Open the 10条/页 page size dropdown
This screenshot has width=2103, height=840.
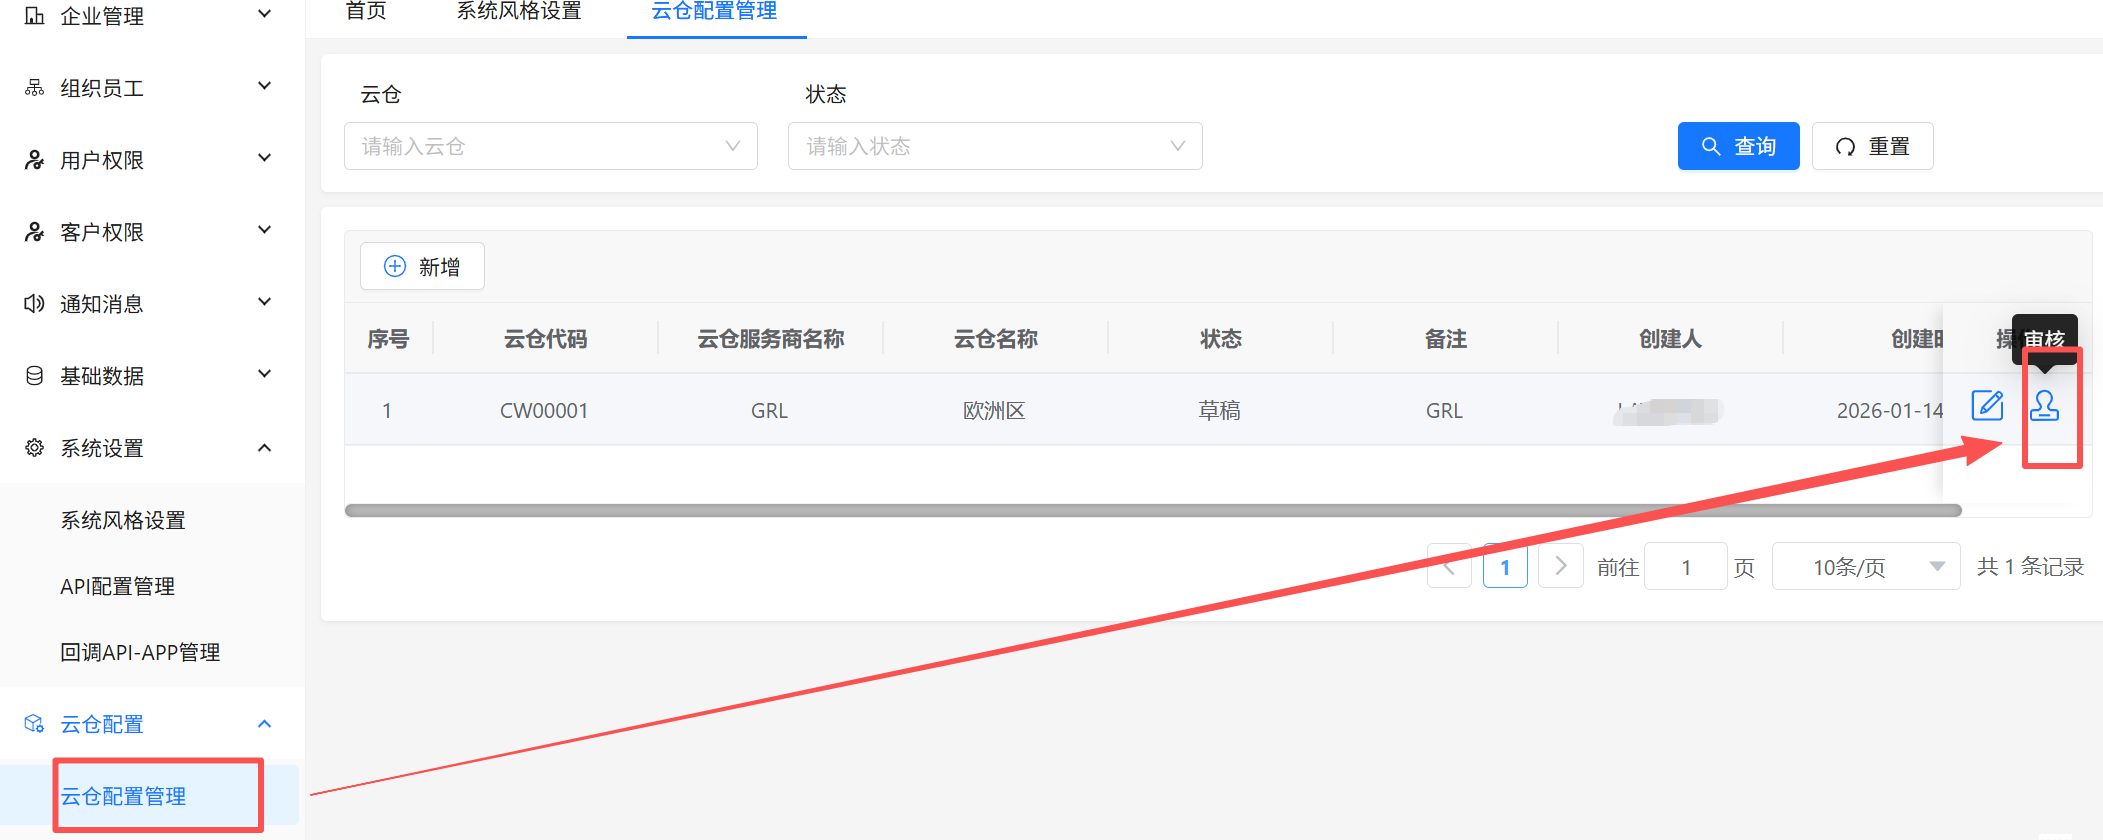pyautogui.click(x=1865, y=567)
